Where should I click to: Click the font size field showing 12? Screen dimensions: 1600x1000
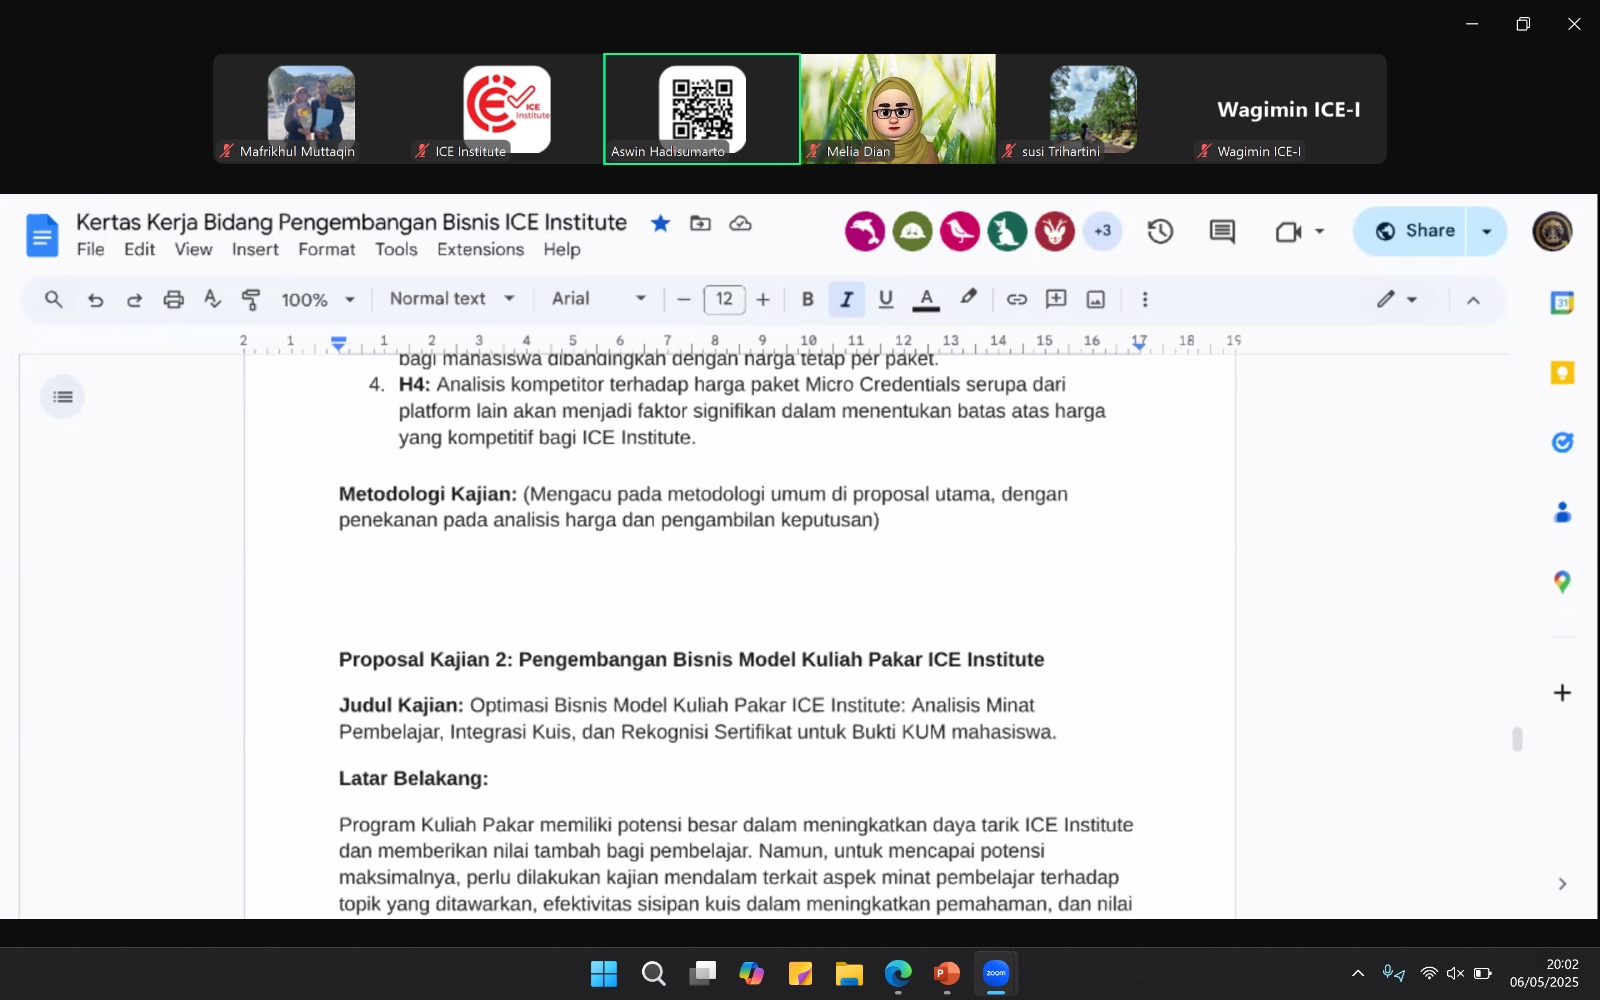point(724,299)
